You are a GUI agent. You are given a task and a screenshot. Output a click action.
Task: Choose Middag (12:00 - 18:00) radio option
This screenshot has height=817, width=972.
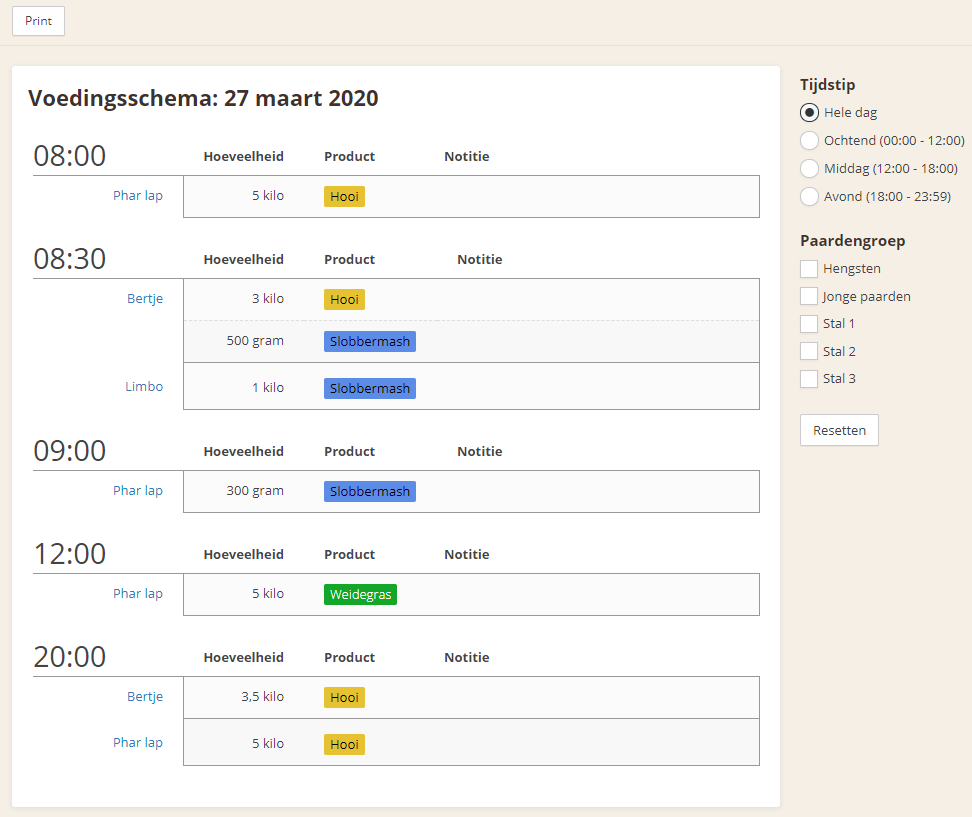(809, 169)
